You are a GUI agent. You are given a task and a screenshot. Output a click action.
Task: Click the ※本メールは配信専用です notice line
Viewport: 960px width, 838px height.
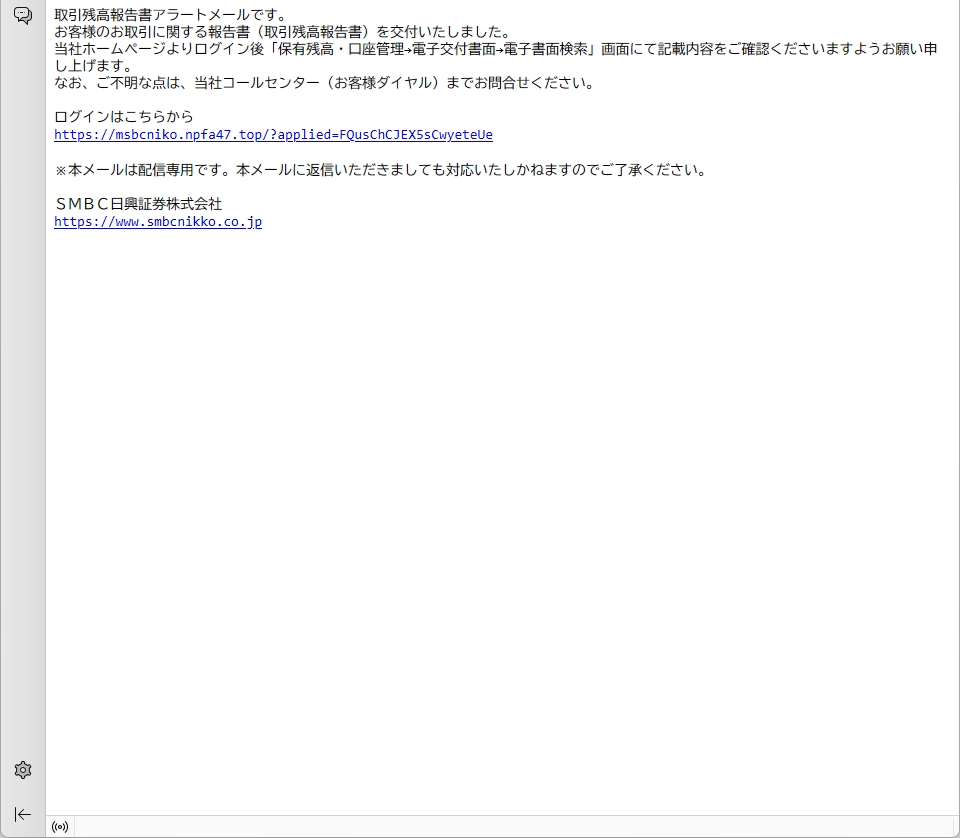[x=380, y=170]
